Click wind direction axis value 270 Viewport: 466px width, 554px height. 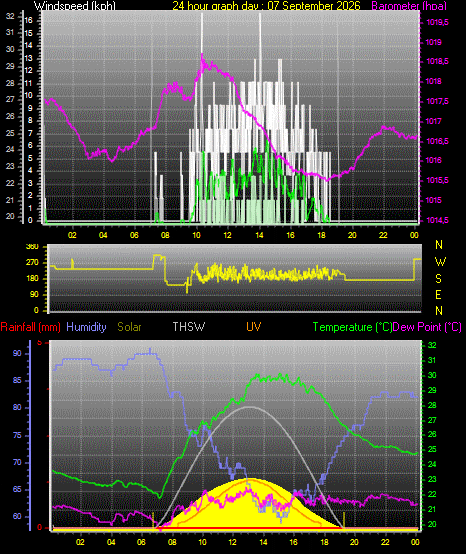[x=33, y=263]
